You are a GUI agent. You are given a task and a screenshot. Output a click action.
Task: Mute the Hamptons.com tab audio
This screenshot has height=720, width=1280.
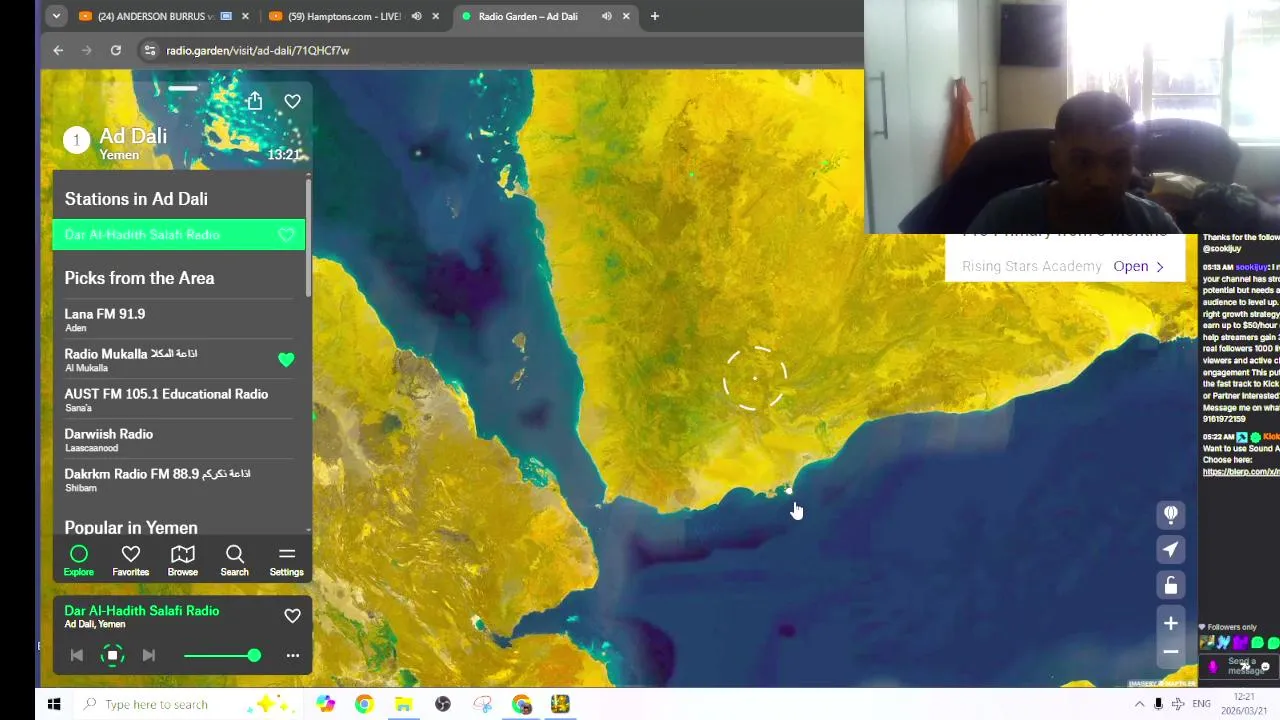tap(416, 16)
